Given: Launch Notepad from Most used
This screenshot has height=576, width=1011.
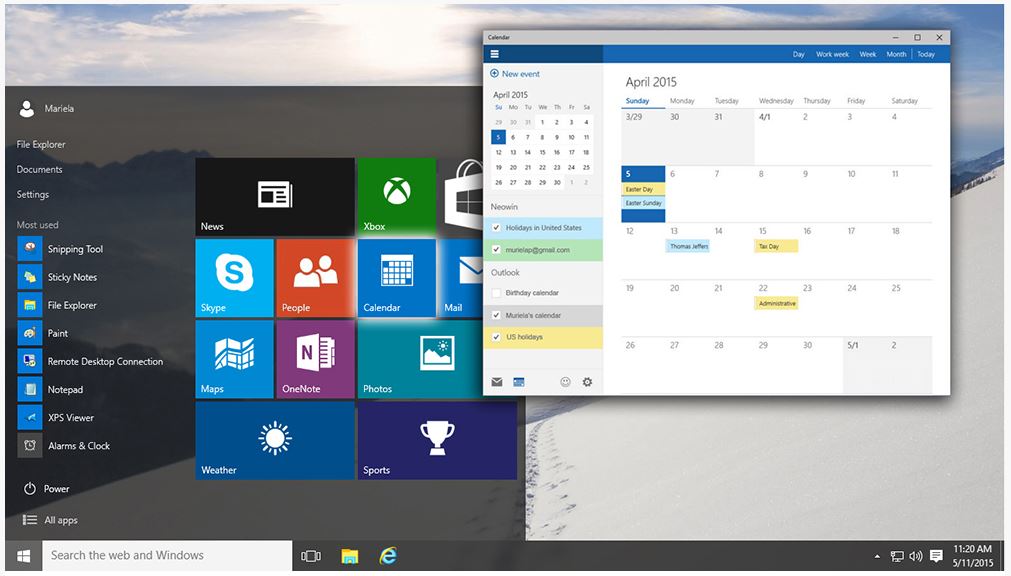Looking at the screenshot, I should pyautogui.click(x=51, y=390).
